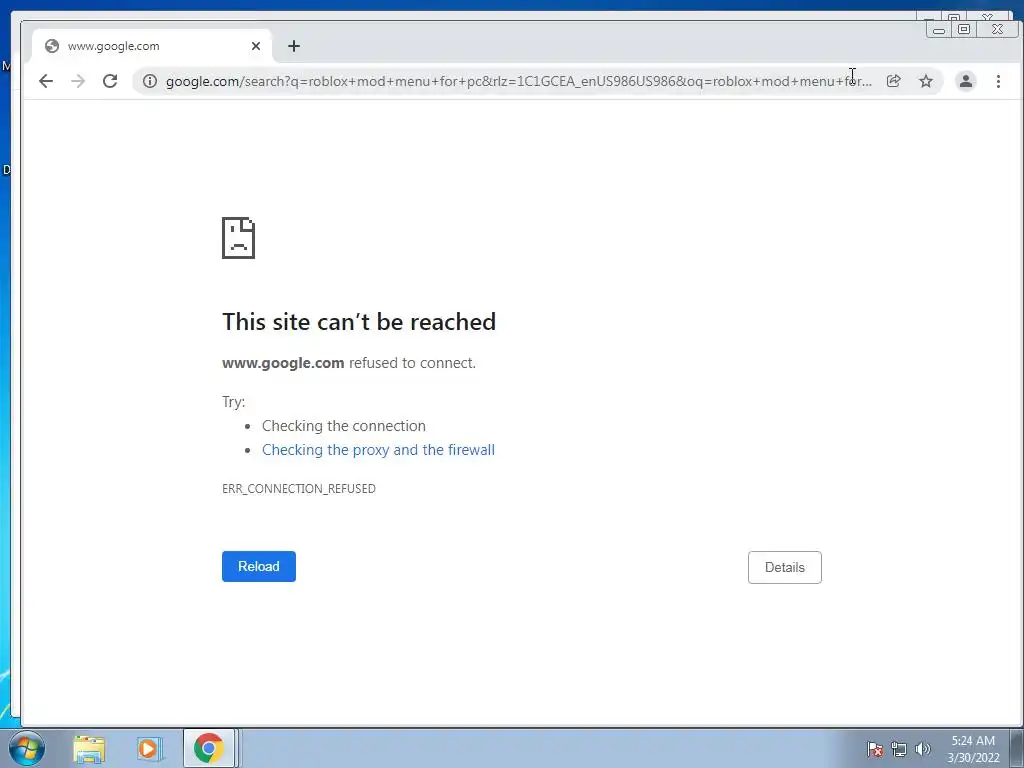
Task: Open Windows Explorer from the taskbar
Action: (x=89, y=748)
